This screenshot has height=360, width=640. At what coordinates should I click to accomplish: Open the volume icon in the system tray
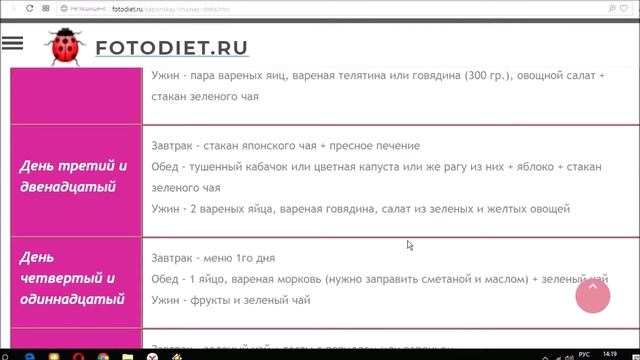(569, 358)
